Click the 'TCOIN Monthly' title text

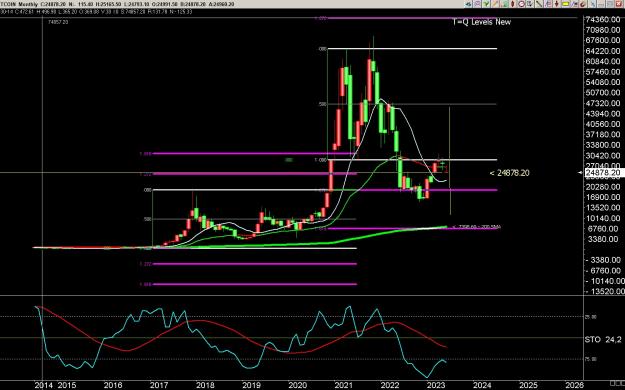tap(19, 4)
